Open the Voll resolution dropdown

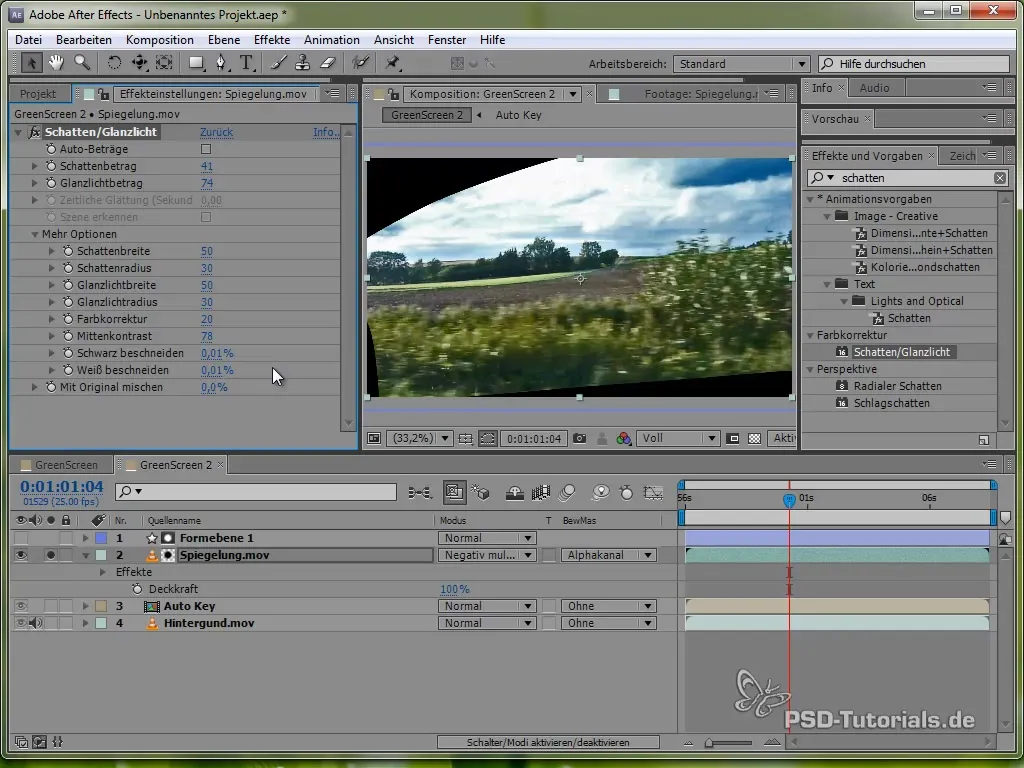pos(679,438)
